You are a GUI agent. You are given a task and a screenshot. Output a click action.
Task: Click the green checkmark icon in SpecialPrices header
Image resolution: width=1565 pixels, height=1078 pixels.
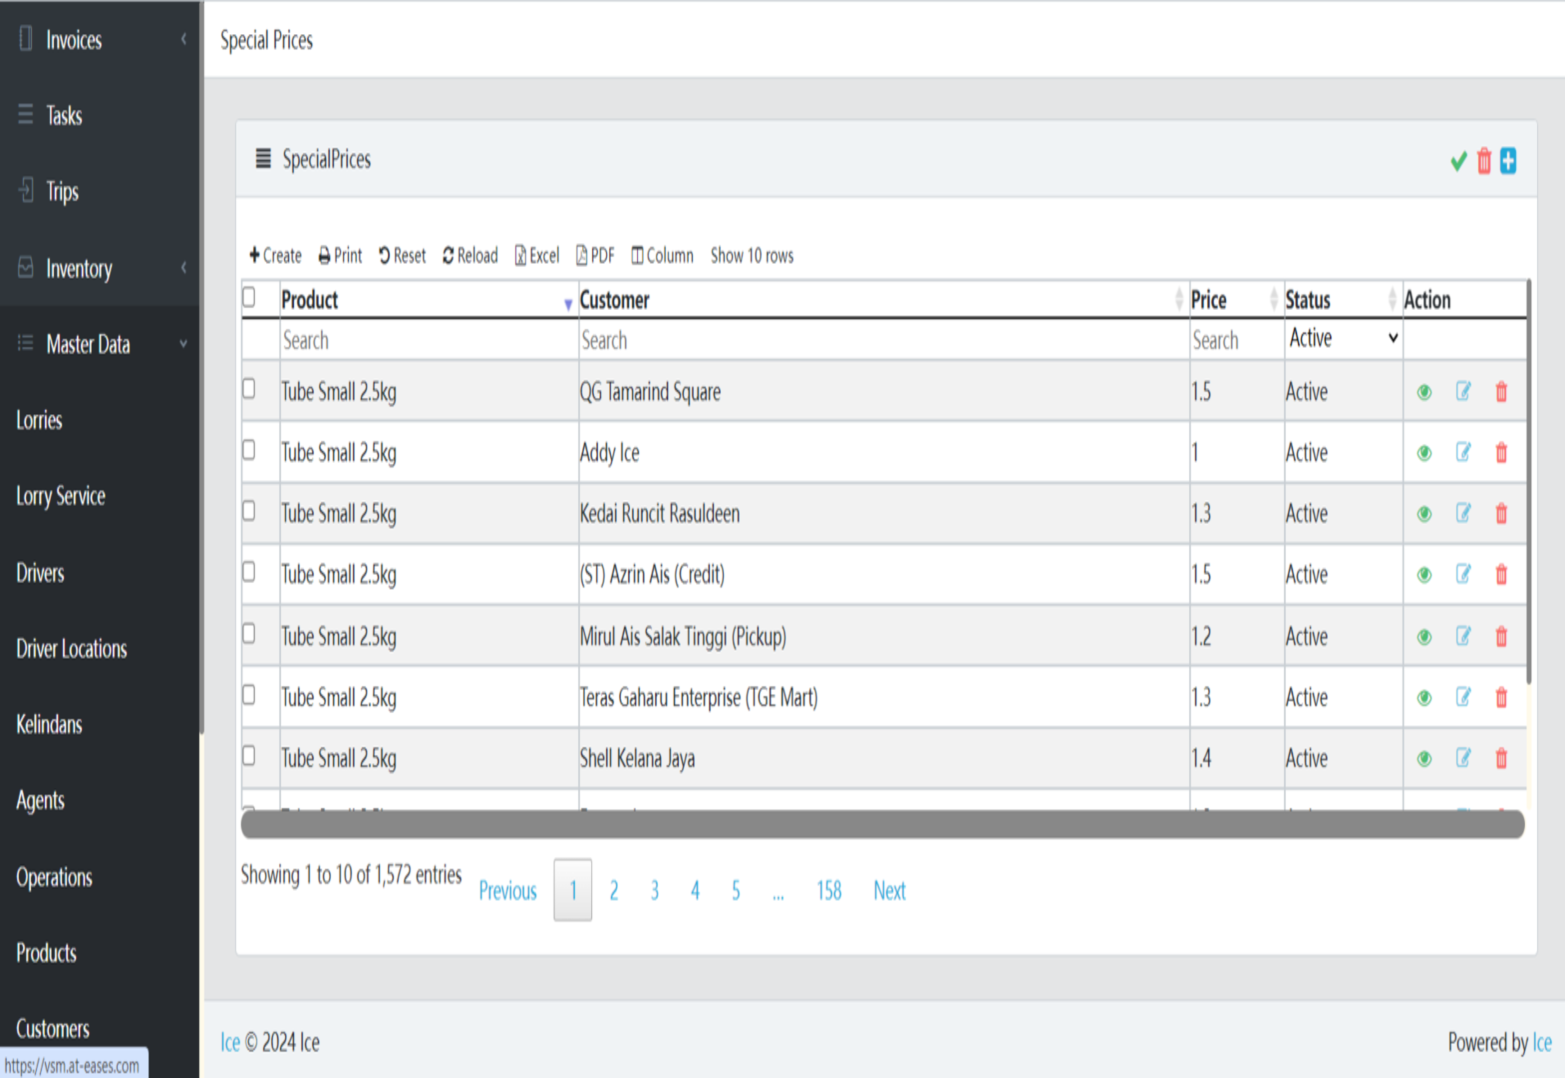(x=1458, y=161)
